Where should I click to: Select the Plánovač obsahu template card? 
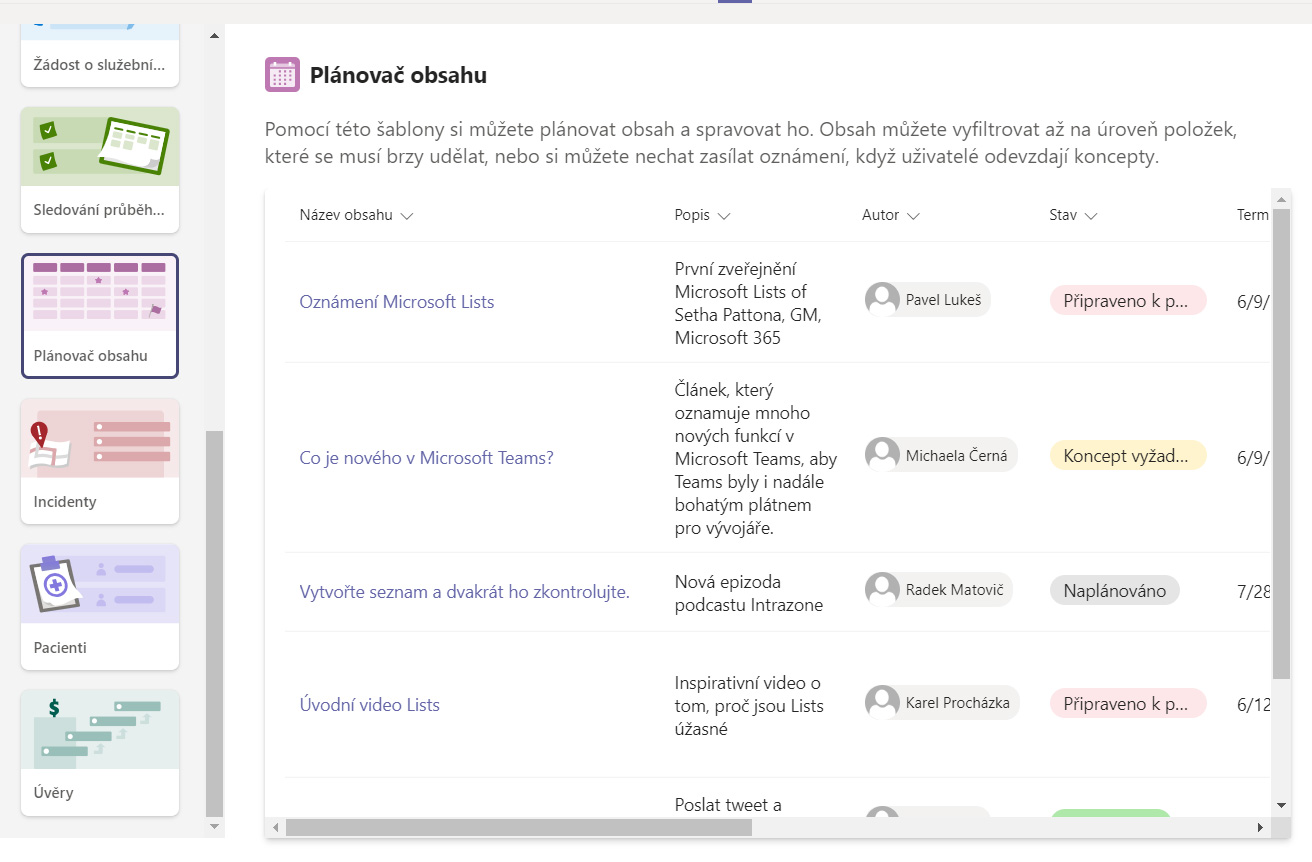point(100,316)
